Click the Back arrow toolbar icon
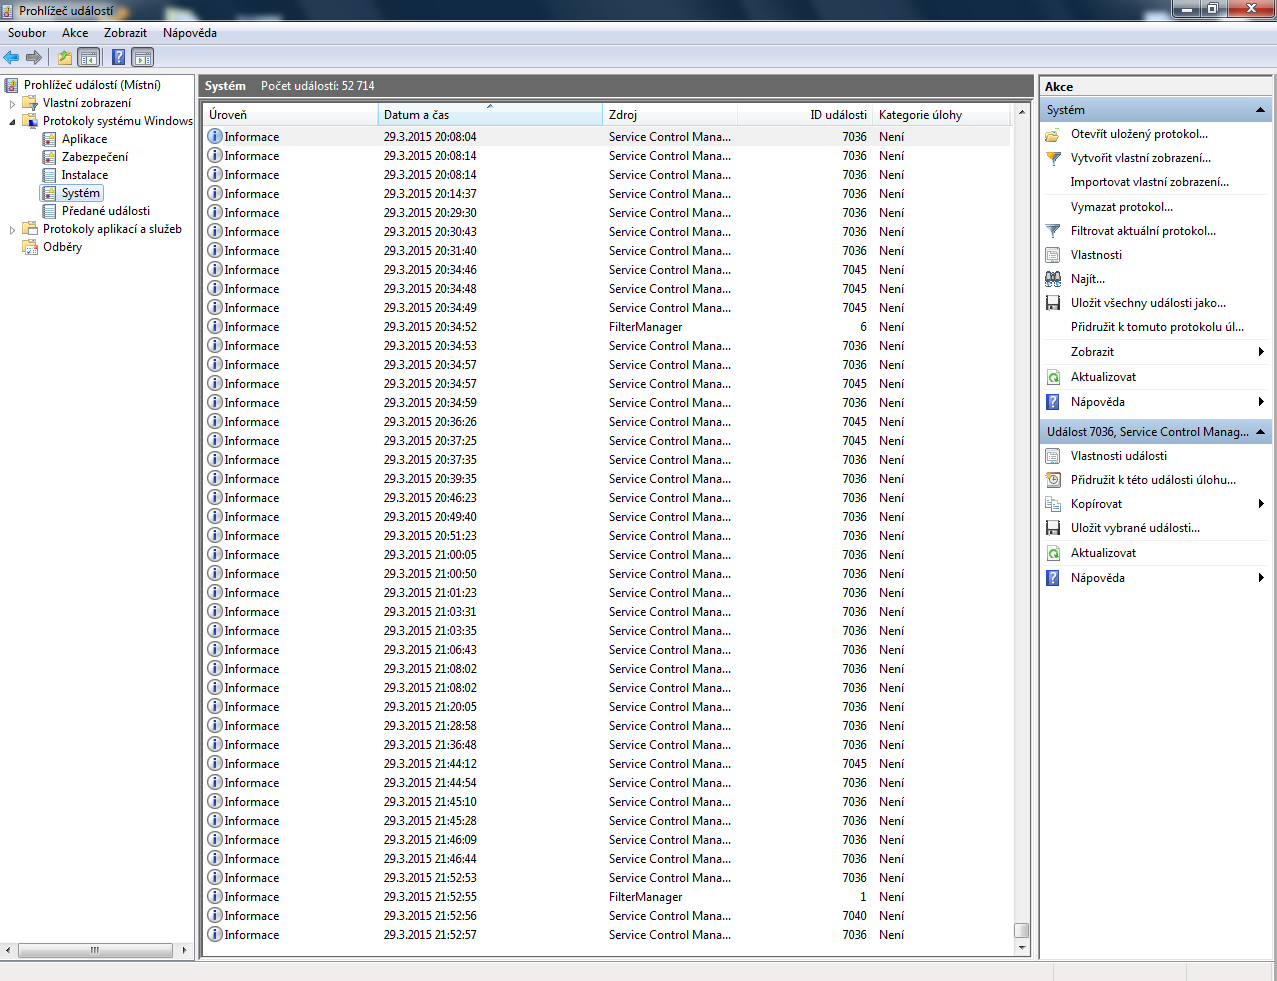Screen dimensions: 1277x981 11,57
